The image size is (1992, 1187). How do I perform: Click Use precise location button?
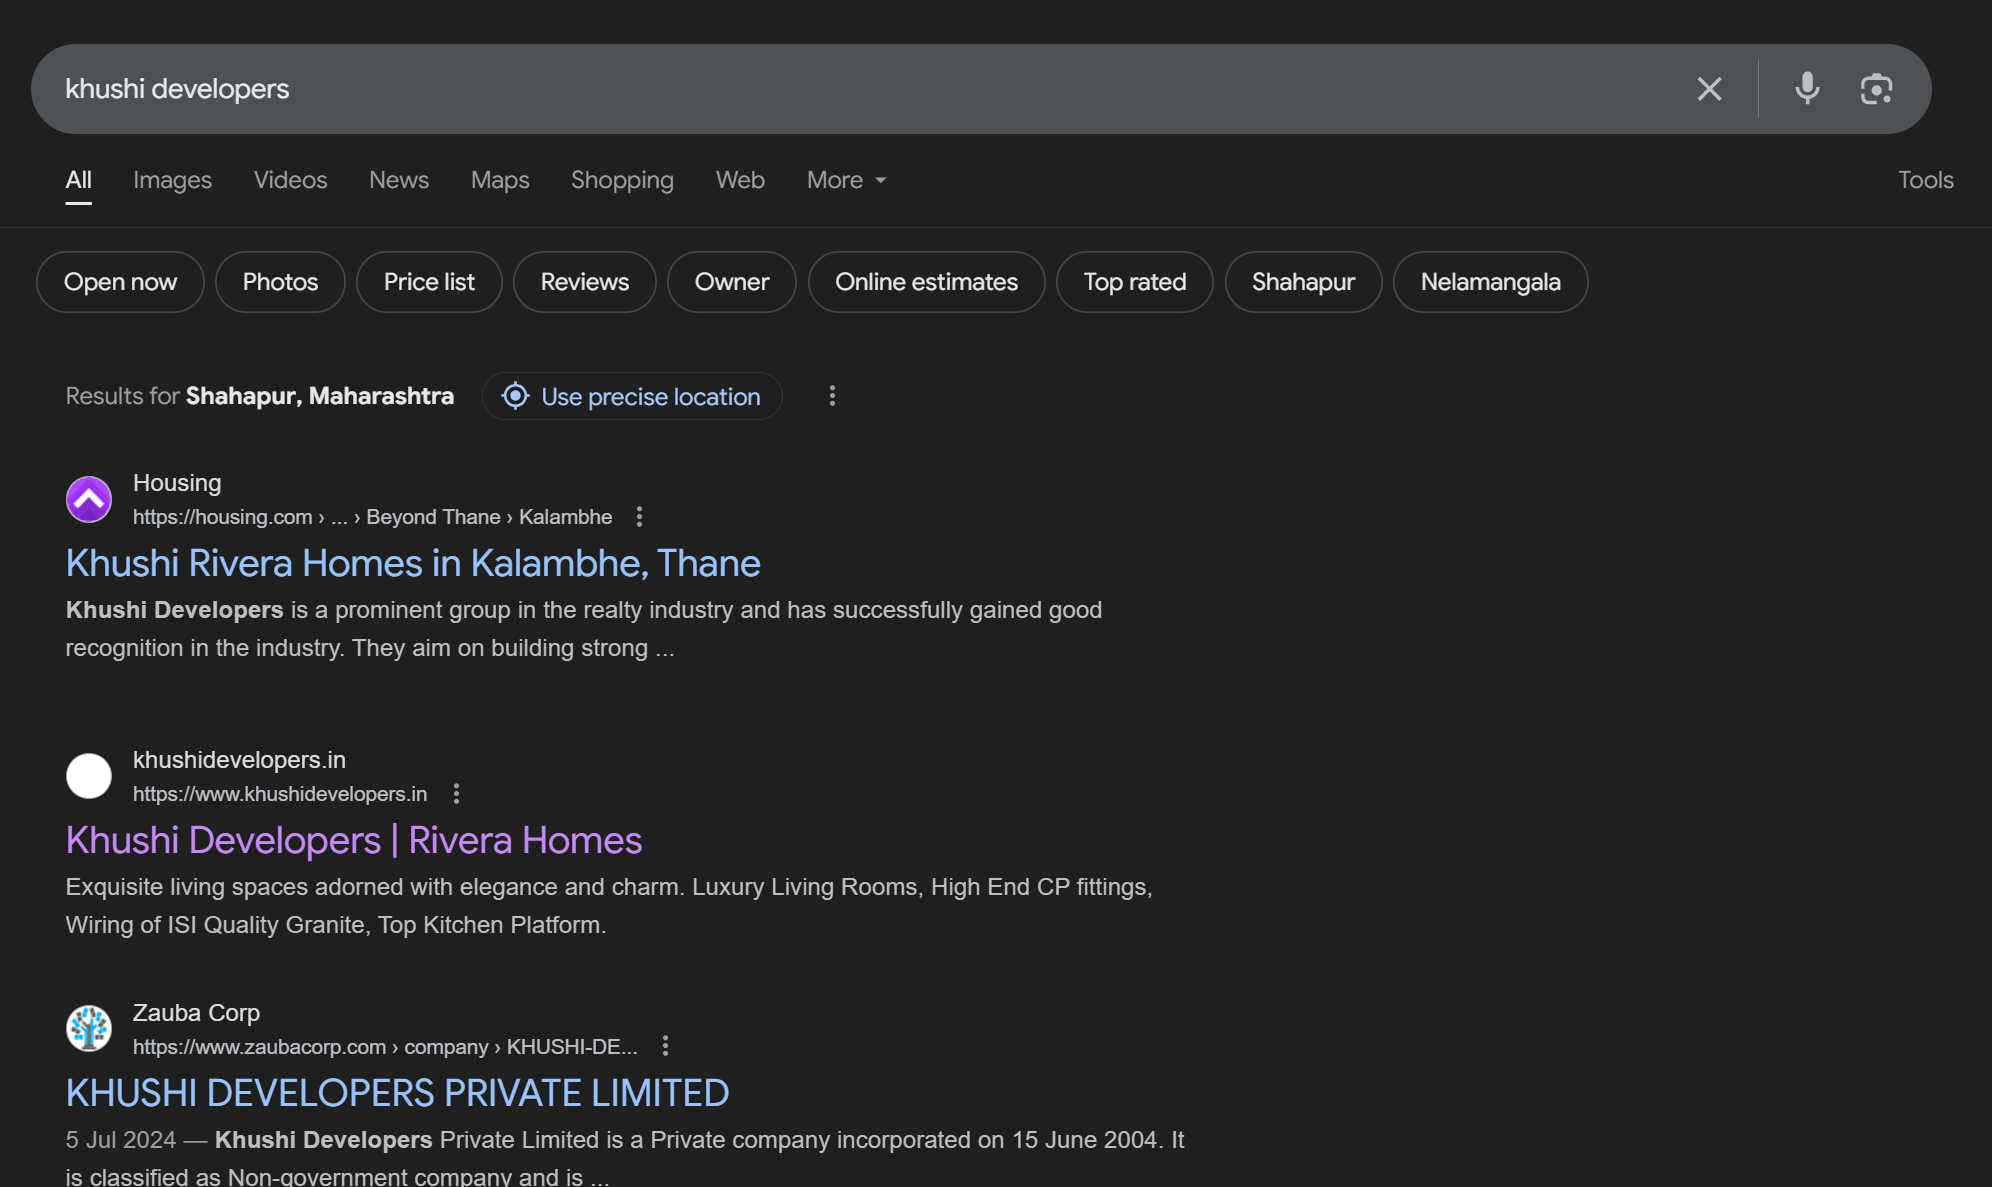click(632, 396)
